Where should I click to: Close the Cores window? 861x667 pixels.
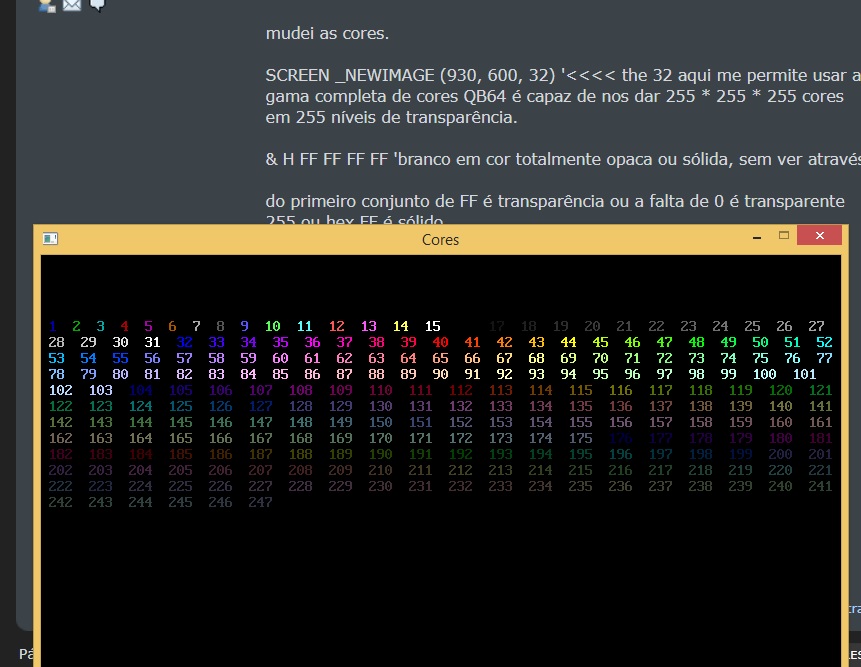(x=820, y=236)
